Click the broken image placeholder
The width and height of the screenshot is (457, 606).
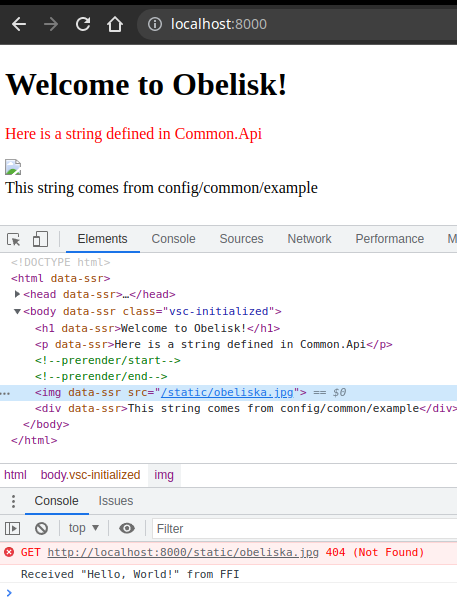(x=13, y=167)
